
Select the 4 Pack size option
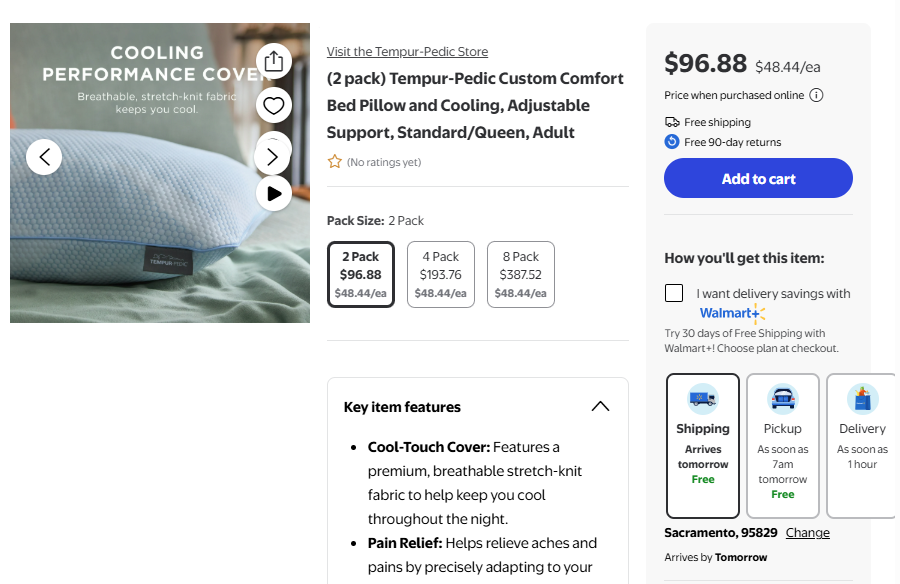(440, 274)
